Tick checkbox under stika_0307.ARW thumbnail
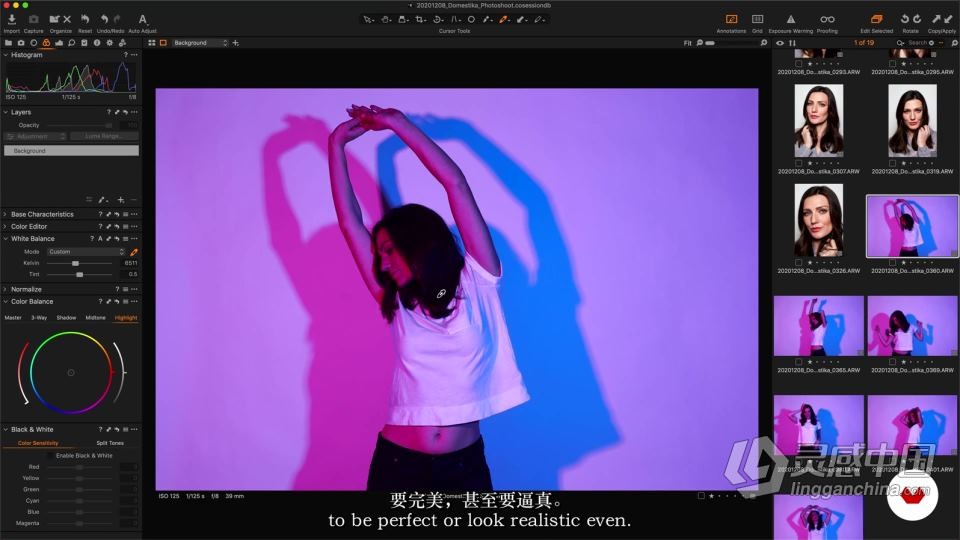Viewport: 960px width, 540px height. tap(798, 163)
